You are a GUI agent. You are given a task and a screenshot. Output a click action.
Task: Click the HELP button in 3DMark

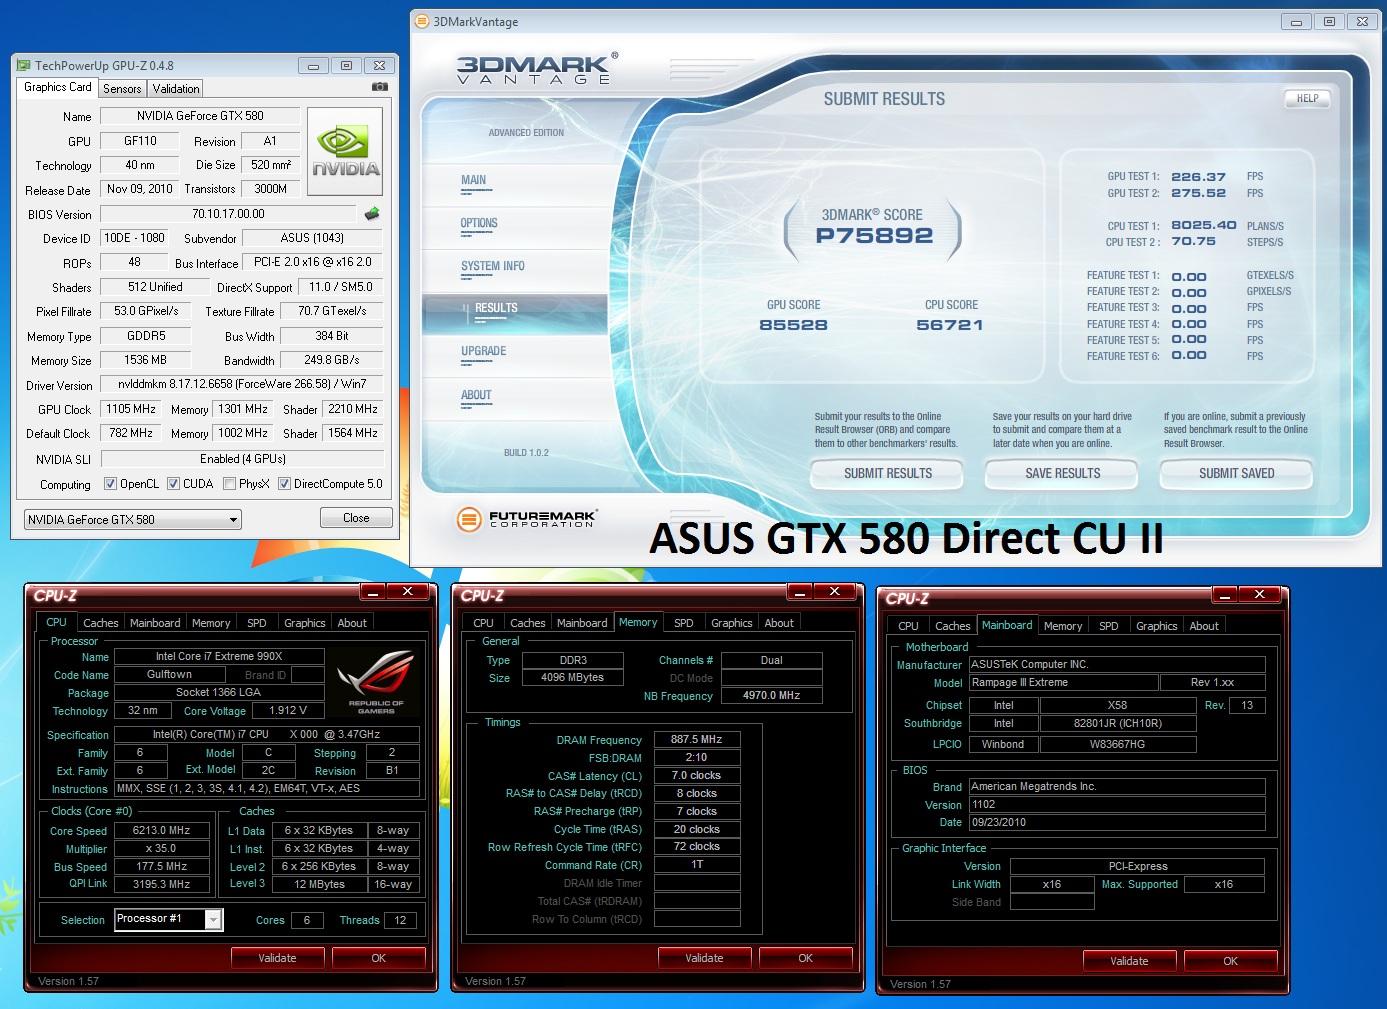point(1307,98)
